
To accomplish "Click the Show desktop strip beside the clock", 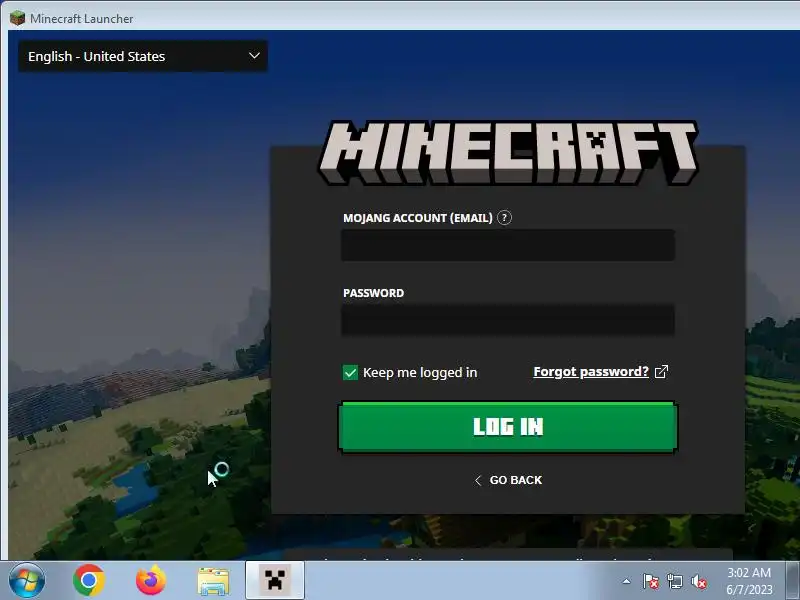I will (793, 581).
